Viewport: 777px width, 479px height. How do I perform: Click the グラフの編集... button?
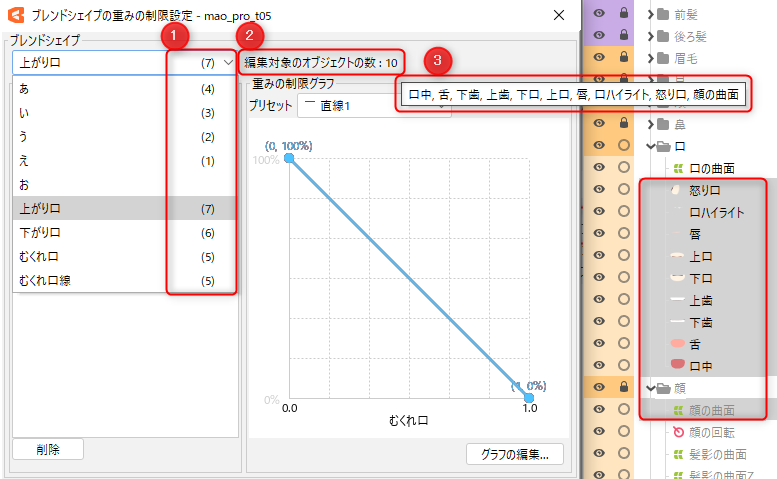tap(514, 453)
